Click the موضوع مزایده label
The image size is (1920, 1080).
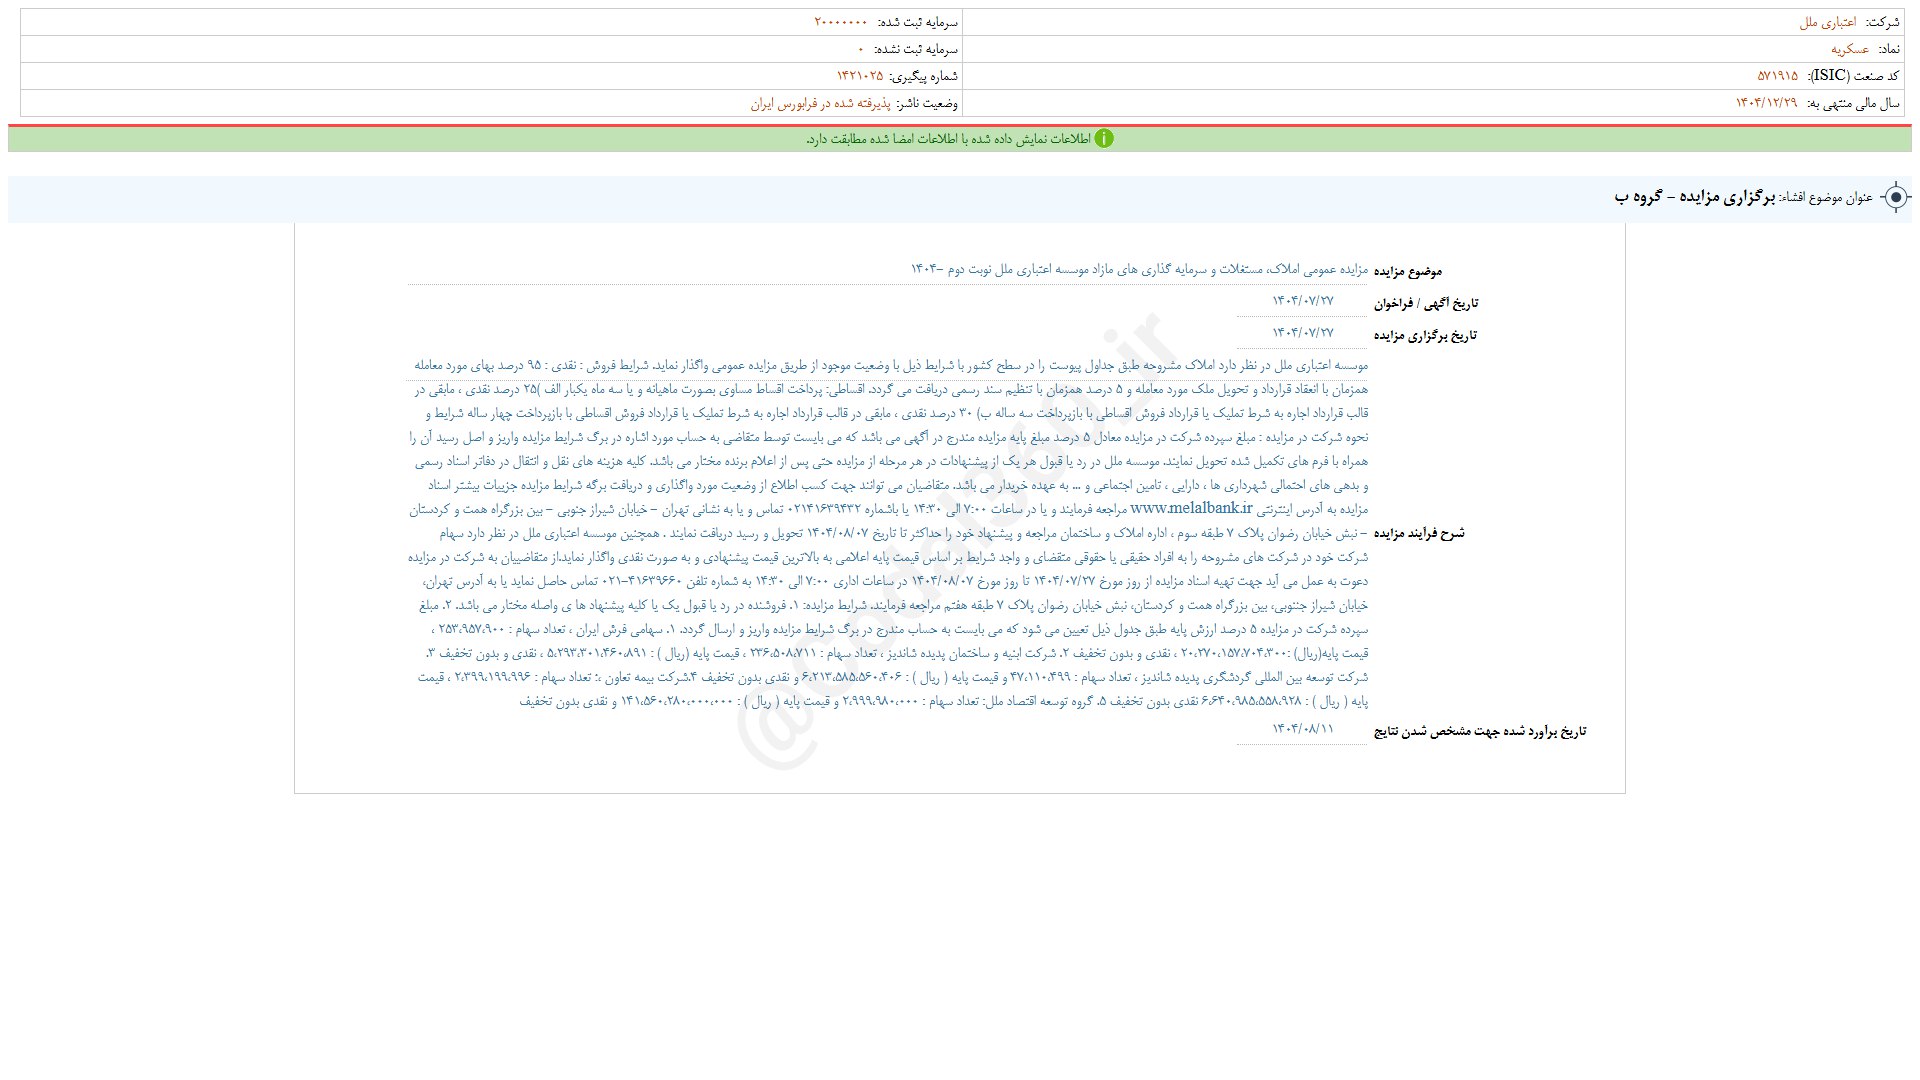point(1407,271)
